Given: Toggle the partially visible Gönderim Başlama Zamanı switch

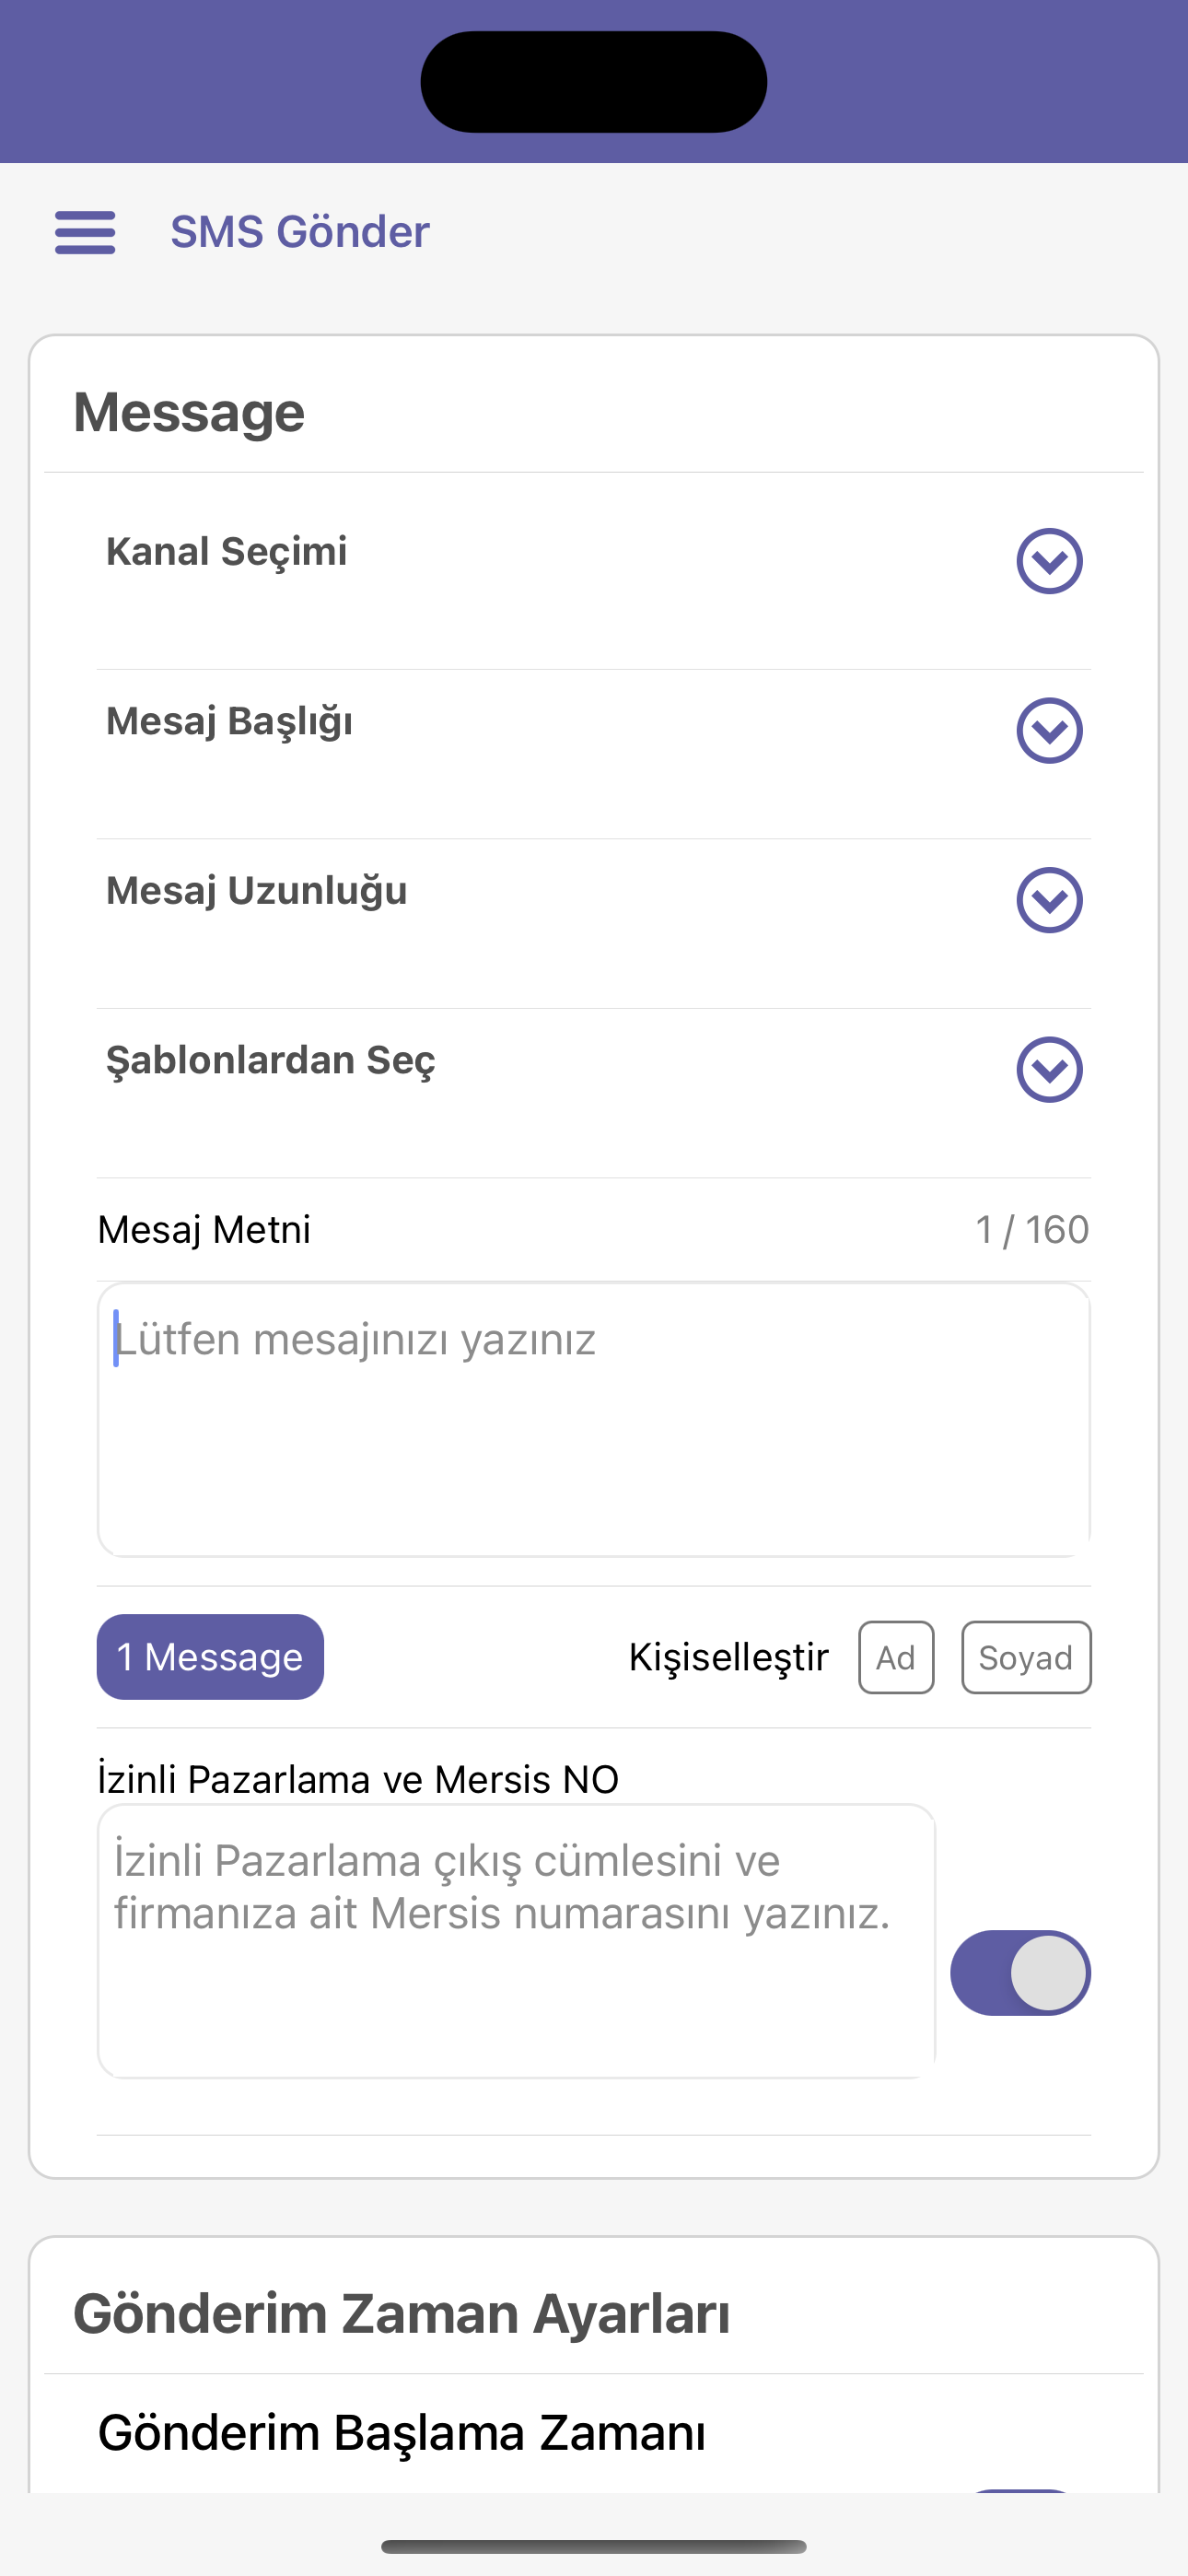Looking at the screenshot, I should (x=1020, y=2490).
